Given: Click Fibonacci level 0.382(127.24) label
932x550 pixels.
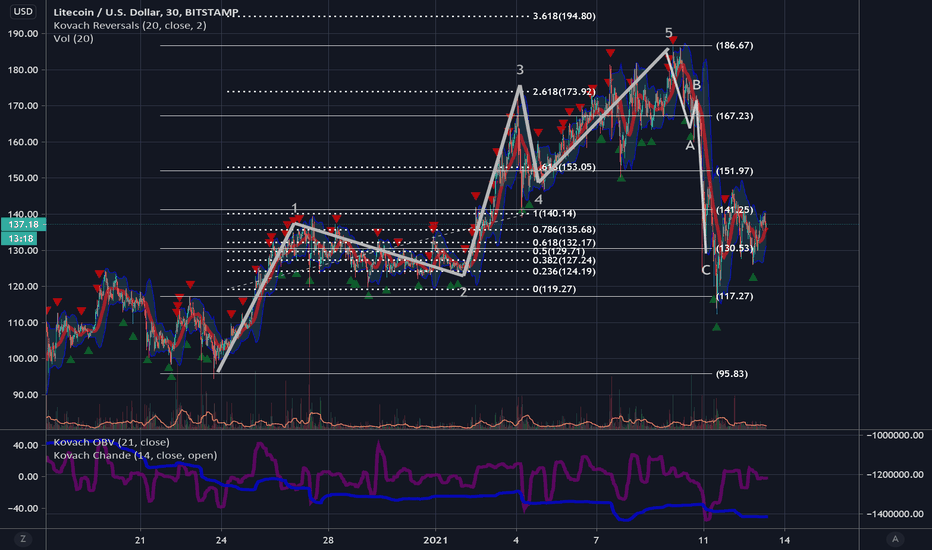Looking at the screenshot, I should (x=563, y=260).
